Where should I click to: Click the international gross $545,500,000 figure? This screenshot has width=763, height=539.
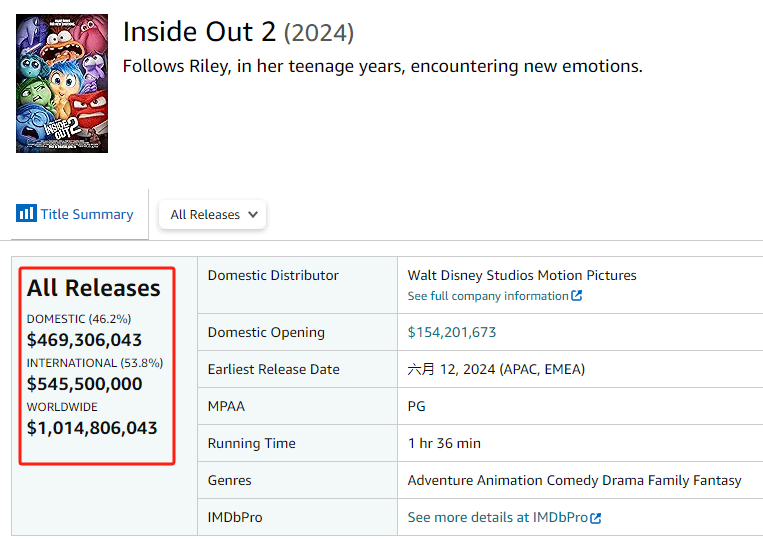pos(85,384)
